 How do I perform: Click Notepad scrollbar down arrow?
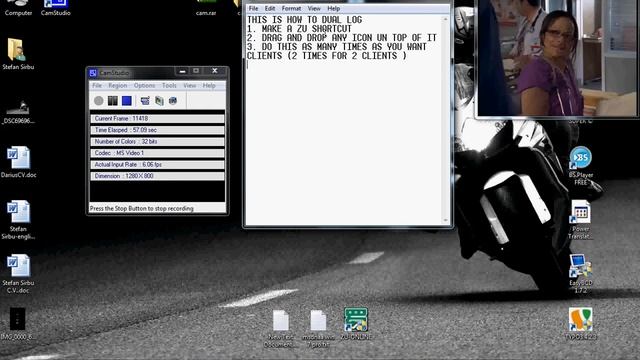point(445,220)
